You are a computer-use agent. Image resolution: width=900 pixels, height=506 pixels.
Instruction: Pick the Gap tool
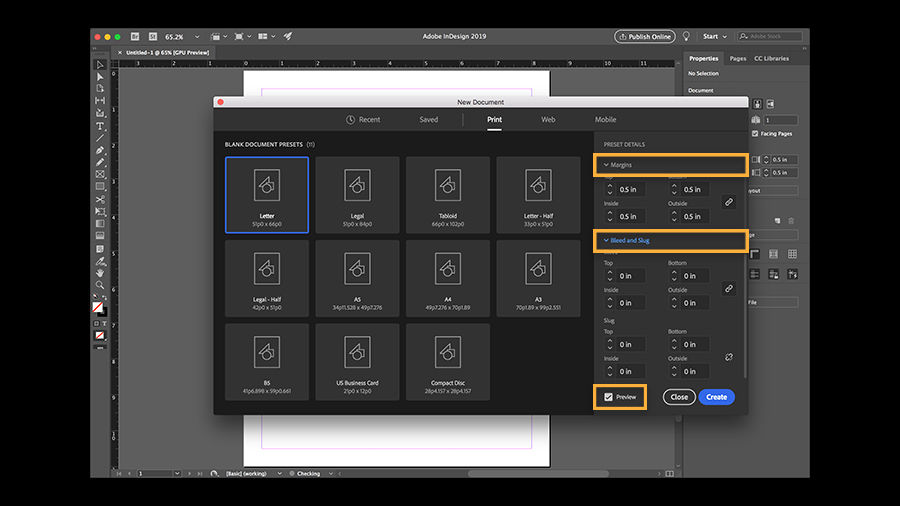click(x=100, y=101)
